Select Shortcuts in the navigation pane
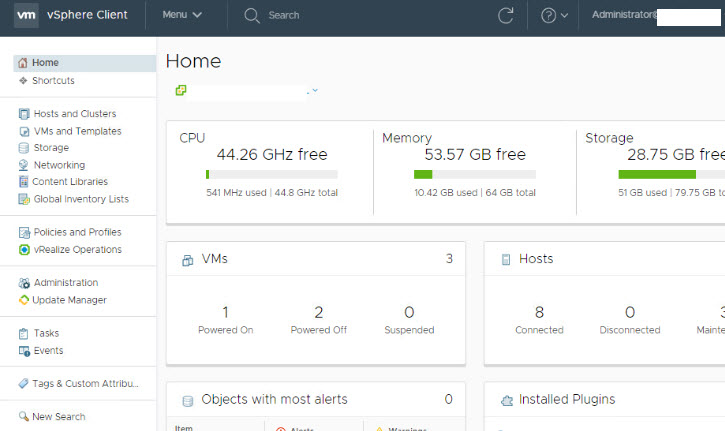Screen dimensions: 725x431 (52, 80)
